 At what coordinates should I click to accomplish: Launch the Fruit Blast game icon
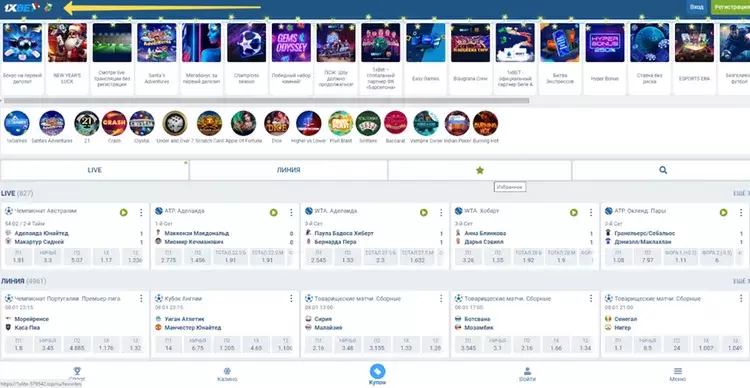coord(341,123)
